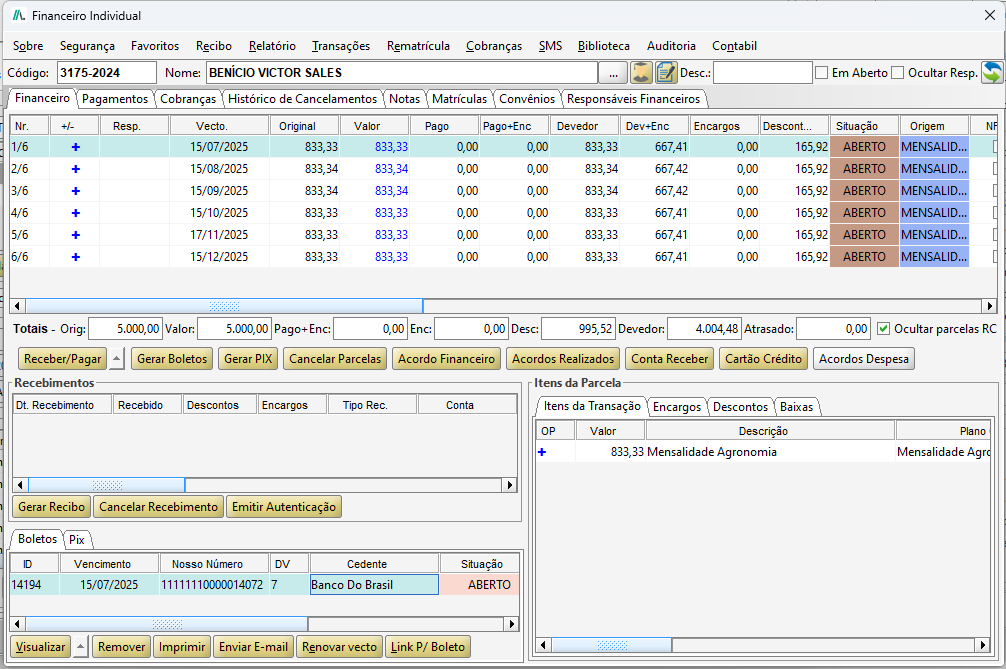1006x669 pixels.
Task: Click the green-blue refresh arrows icon
Action: tap(993, 72)
